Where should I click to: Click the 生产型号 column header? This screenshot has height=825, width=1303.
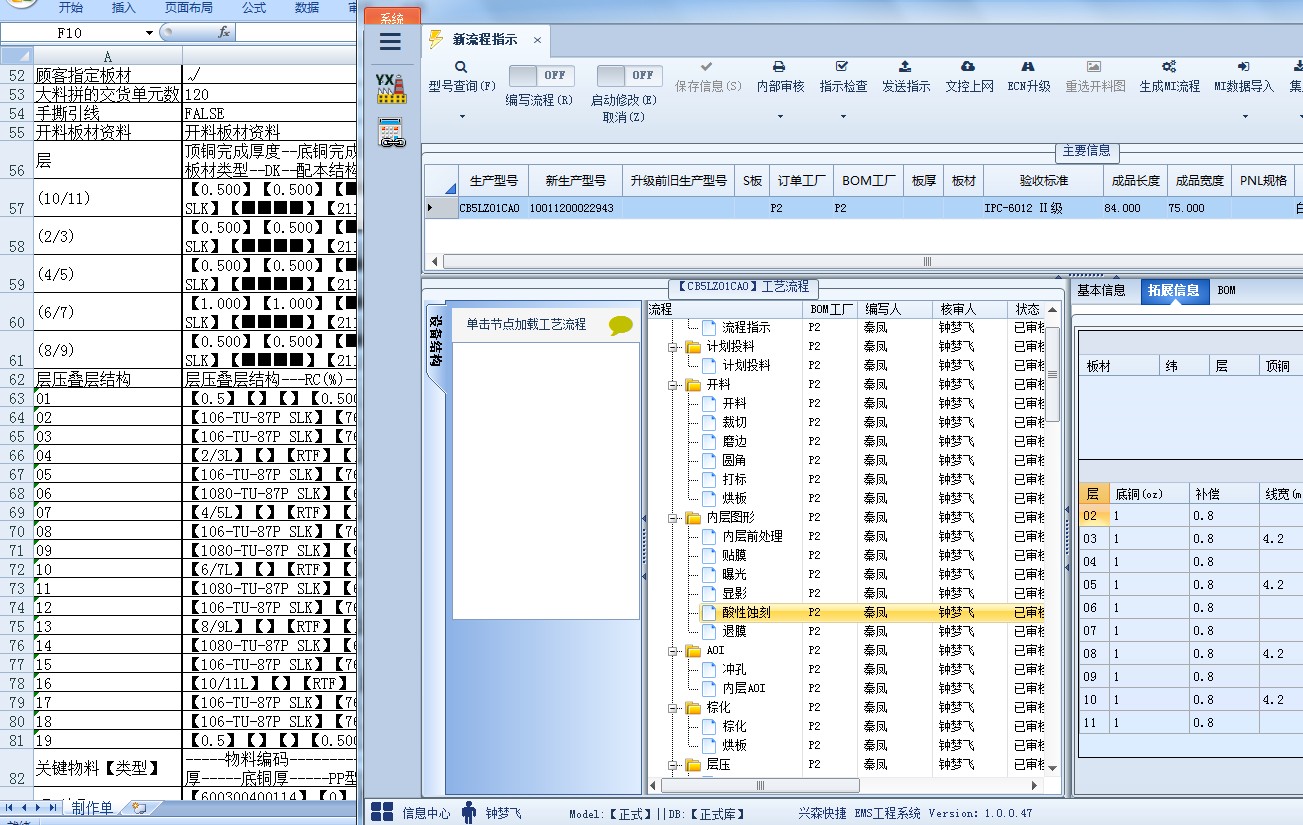tap(493, 181)
